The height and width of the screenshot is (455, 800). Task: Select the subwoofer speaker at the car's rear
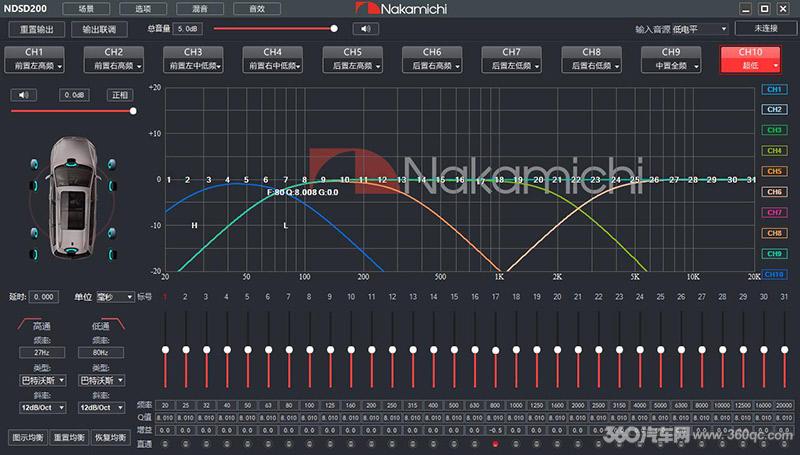(71, 251)
